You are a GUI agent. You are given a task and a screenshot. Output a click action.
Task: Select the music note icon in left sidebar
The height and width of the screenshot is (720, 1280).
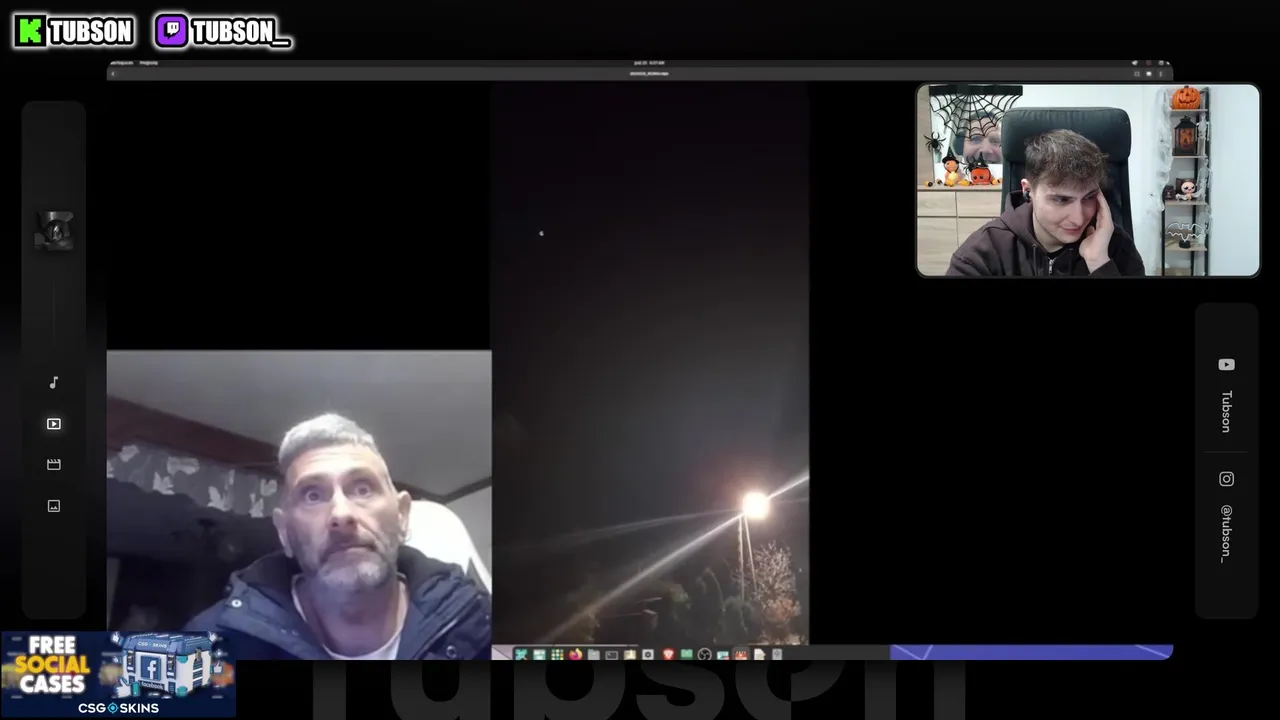(54, 382)
